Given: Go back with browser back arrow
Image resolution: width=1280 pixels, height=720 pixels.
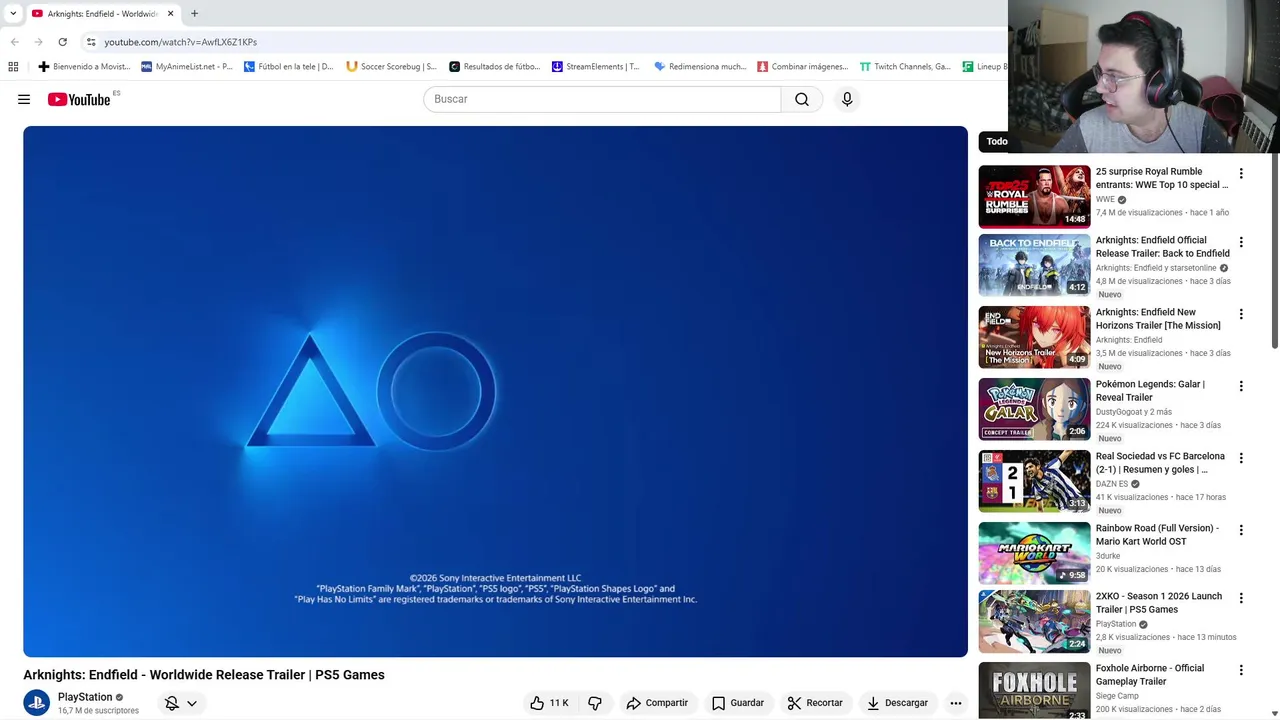Looking at the screenshot, I should (14, 42).
